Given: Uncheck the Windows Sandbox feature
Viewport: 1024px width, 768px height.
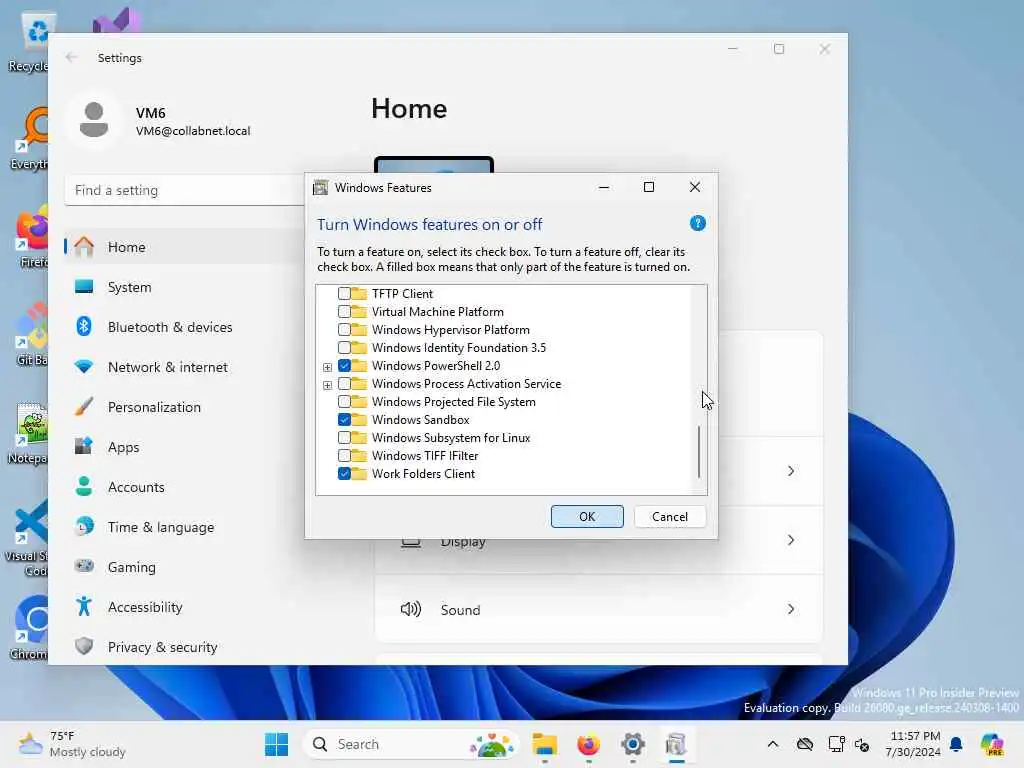Looking at the screenshot, I should [344, 419].
